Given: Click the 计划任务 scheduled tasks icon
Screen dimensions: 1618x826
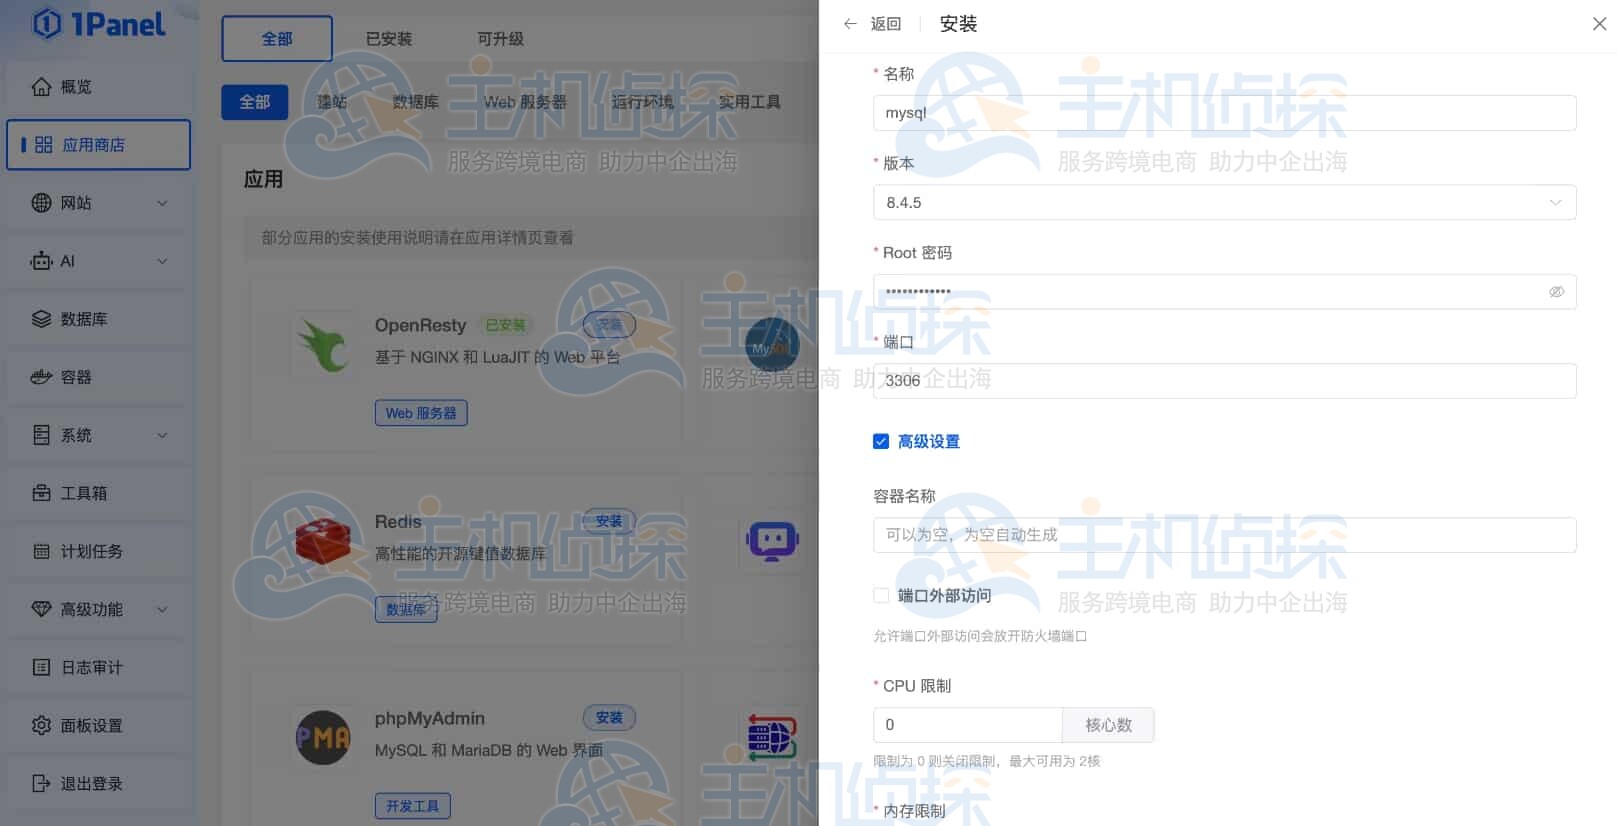Looking at the screenshot, I should coord(41,551).
